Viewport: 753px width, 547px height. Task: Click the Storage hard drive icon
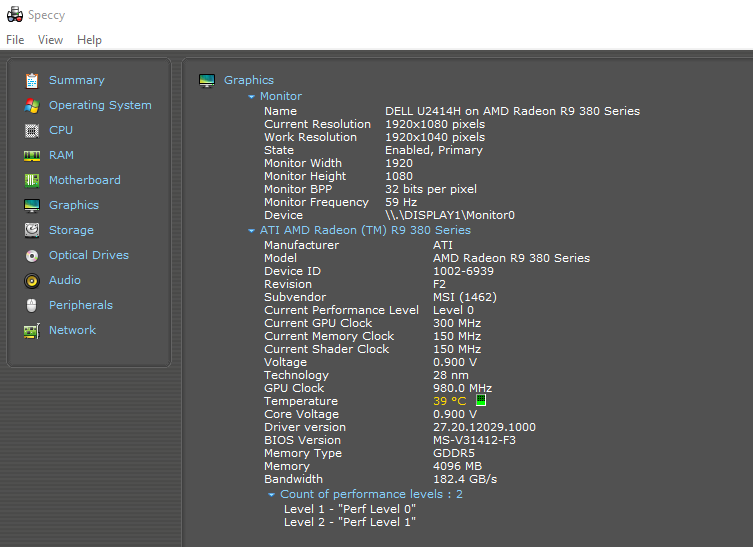click(32, 230)
